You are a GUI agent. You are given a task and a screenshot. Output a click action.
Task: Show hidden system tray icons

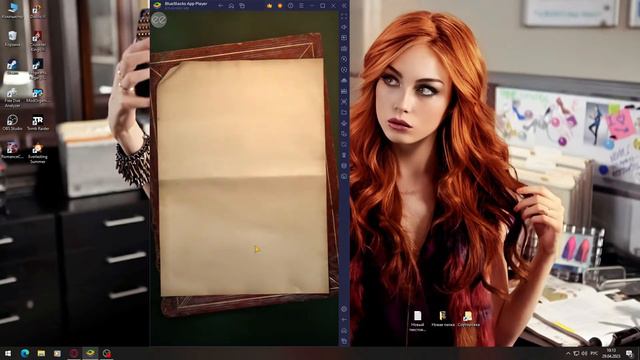pos(568,353)
